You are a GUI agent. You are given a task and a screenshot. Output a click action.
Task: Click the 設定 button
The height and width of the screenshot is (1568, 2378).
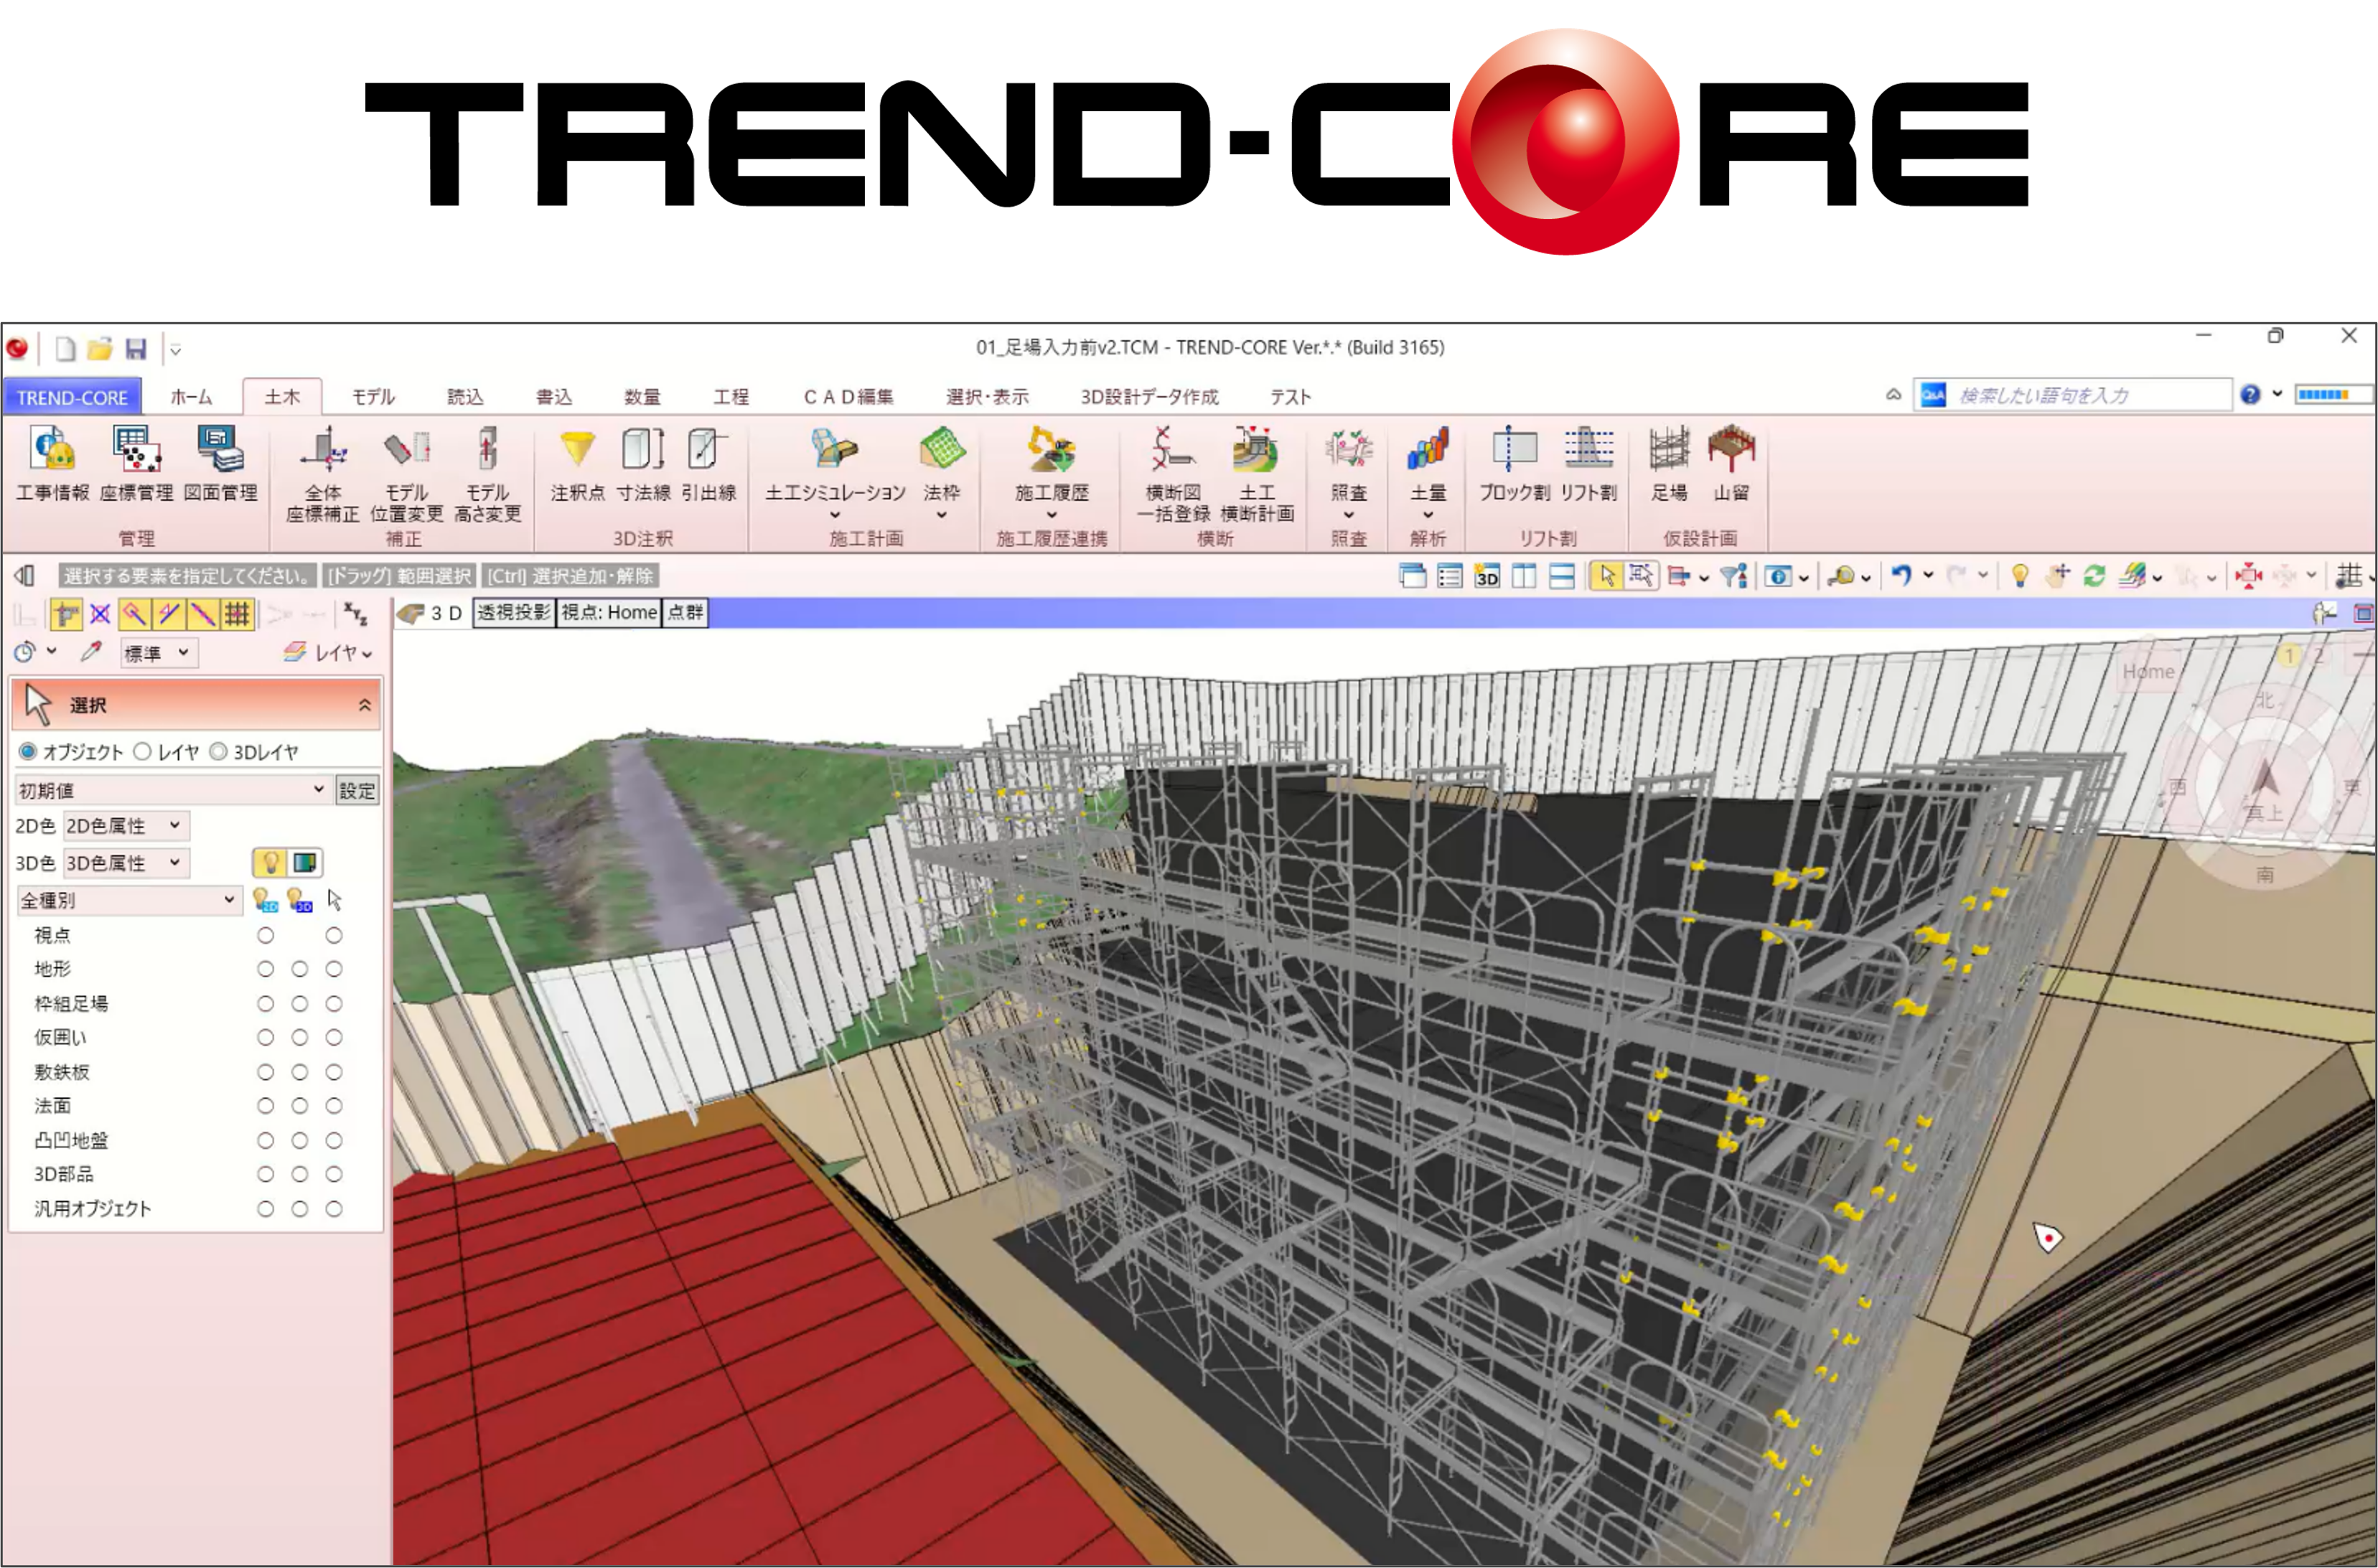(x=356, y=789)
